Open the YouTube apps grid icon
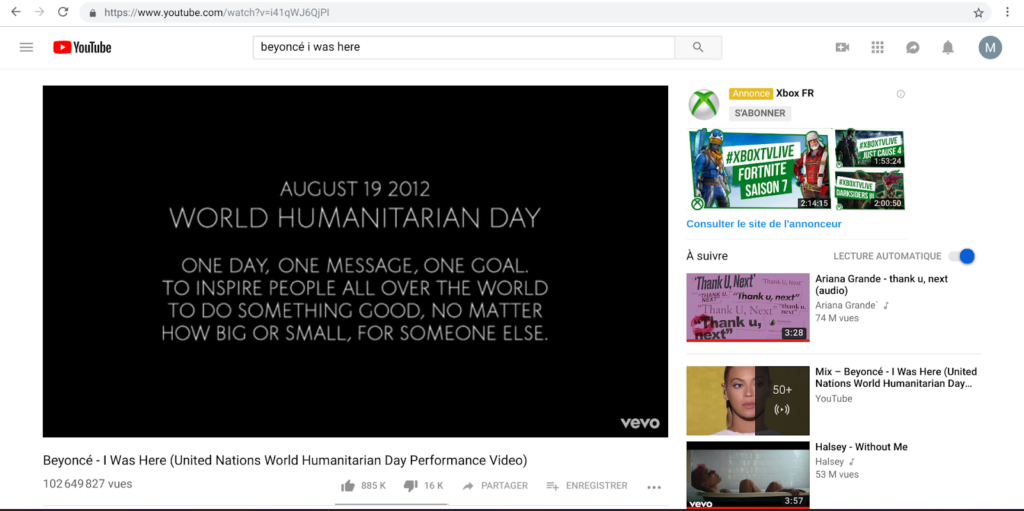Image resolution: width=1024 pixels, height=511 pixels. [878, 47]
